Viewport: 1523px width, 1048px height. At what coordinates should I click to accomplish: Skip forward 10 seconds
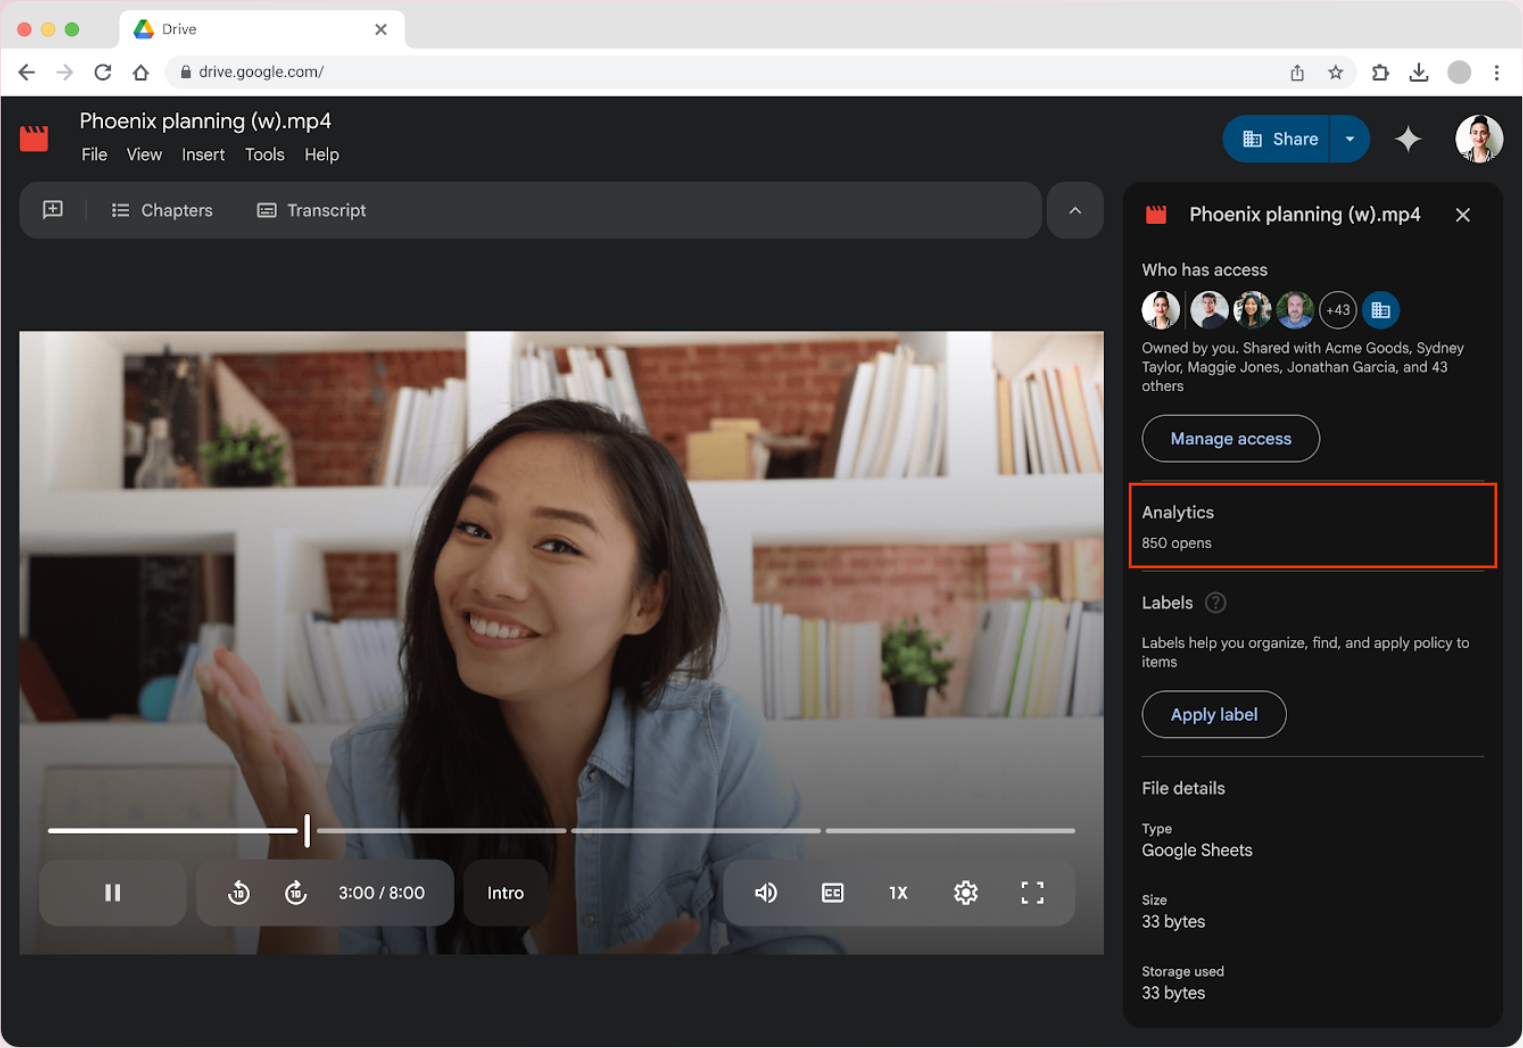(296, 892)
